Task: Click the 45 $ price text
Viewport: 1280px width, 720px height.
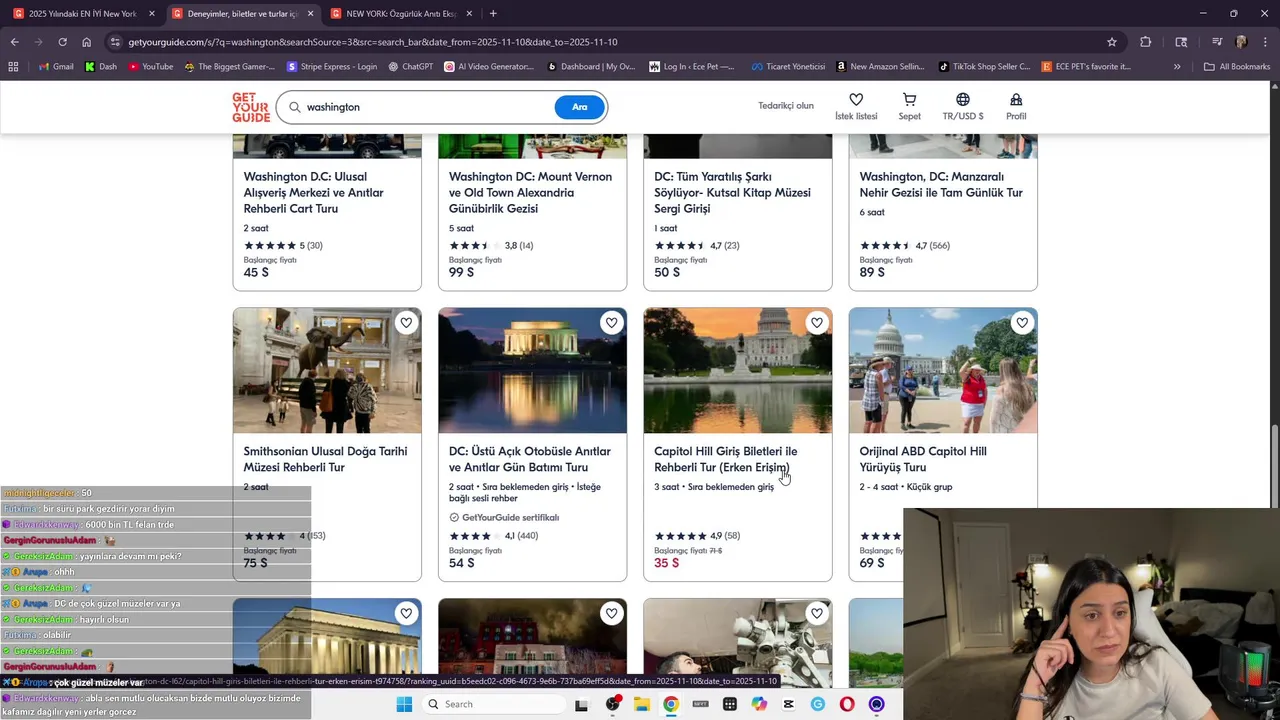Action: (256, 273)
